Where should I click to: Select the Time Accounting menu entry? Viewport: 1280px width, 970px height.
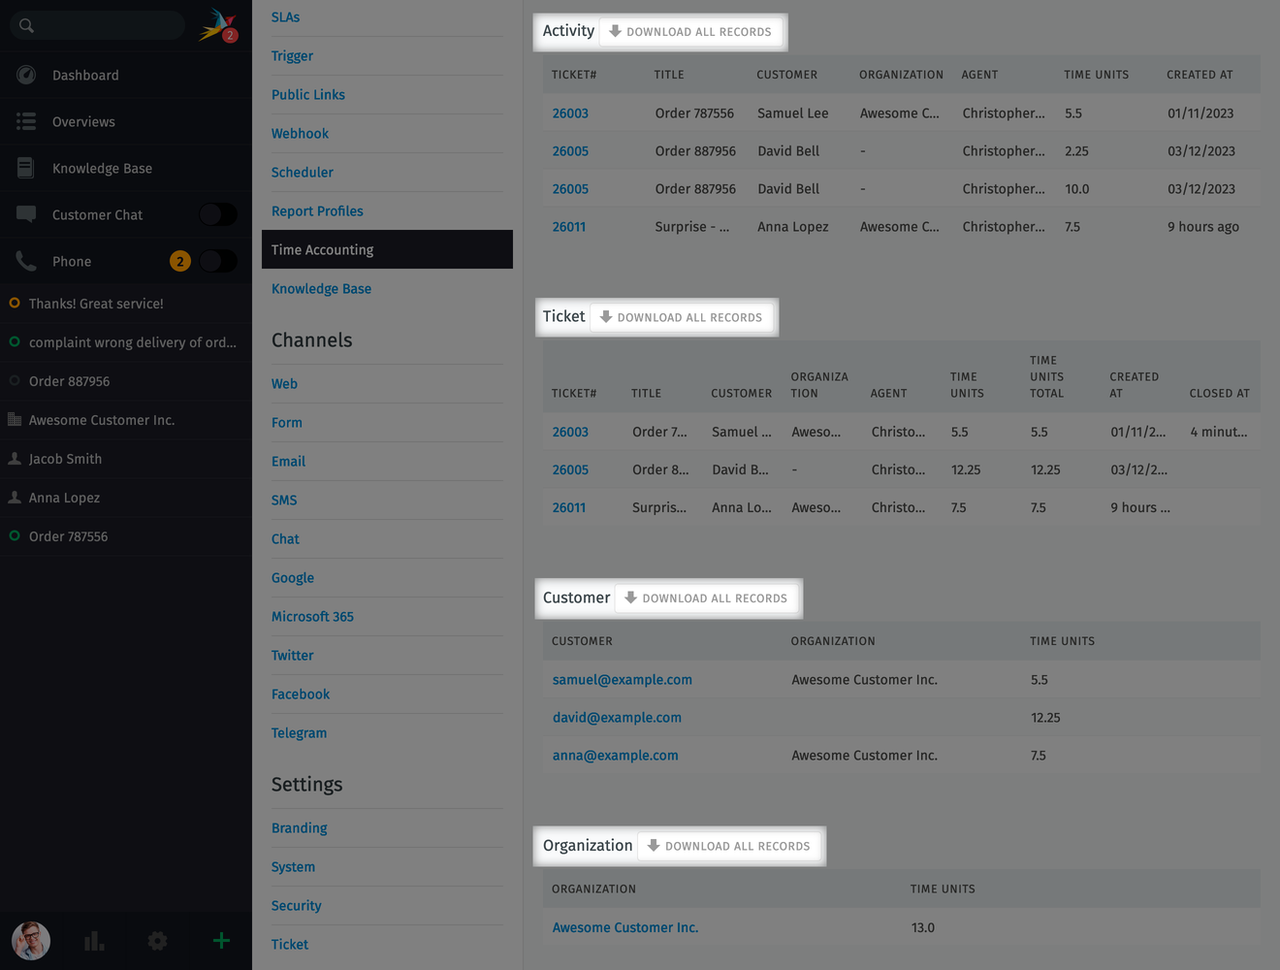[x=323, y=249]
